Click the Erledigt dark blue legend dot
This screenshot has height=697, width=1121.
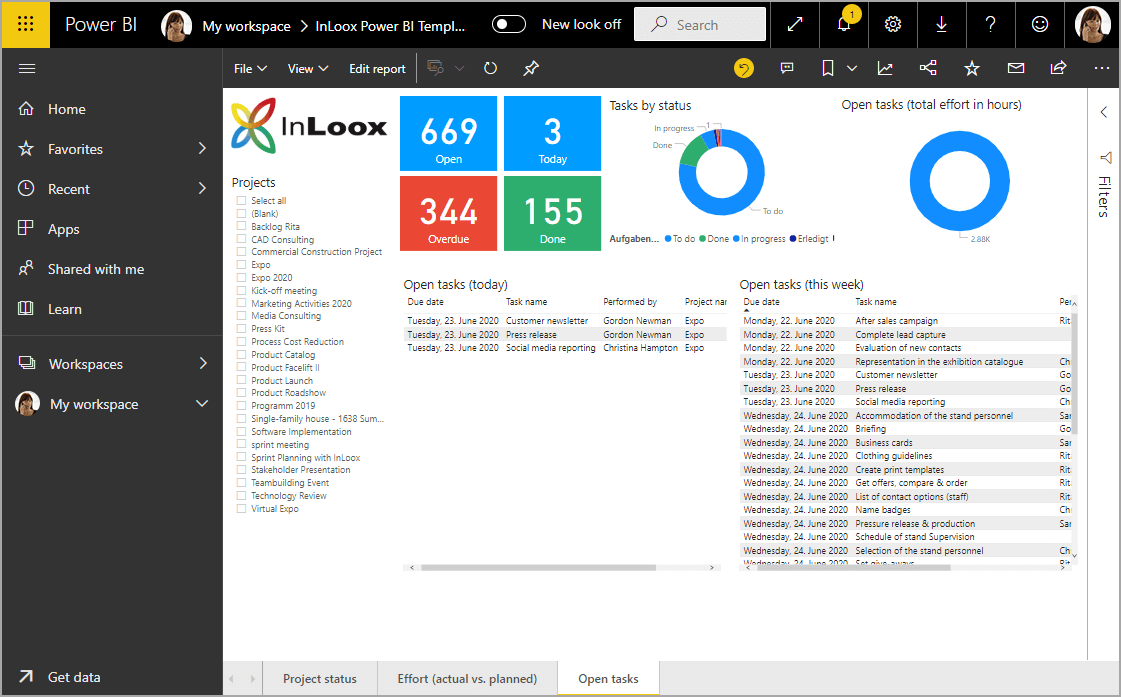[793, 239]
